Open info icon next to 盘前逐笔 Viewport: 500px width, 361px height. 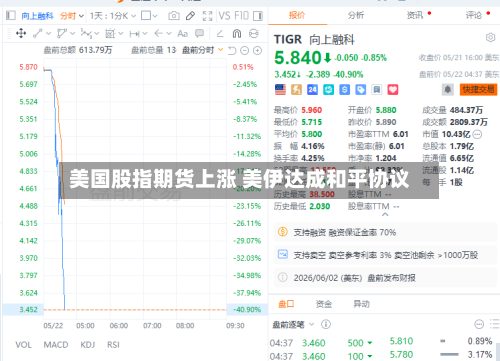coord(326,324)
